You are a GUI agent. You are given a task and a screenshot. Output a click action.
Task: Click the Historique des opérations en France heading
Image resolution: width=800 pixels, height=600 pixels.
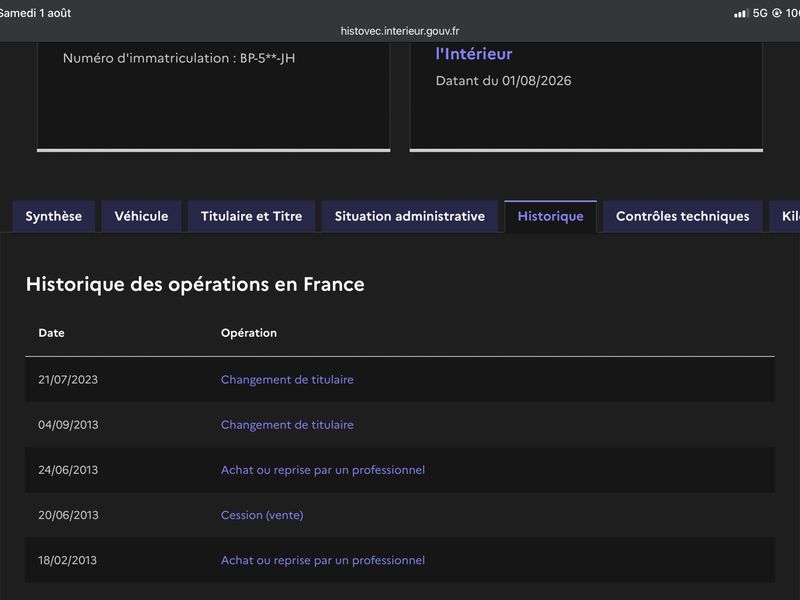click(x=195, y=285)
